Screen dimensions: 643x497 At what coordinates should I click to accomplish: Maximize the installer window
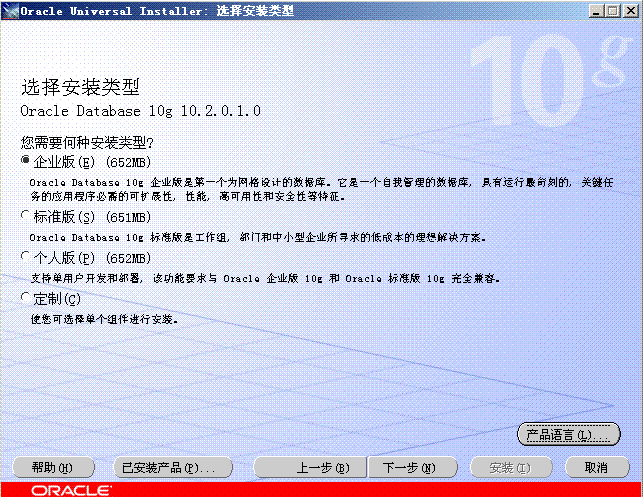pyautogui.click(x=613, y=11)
